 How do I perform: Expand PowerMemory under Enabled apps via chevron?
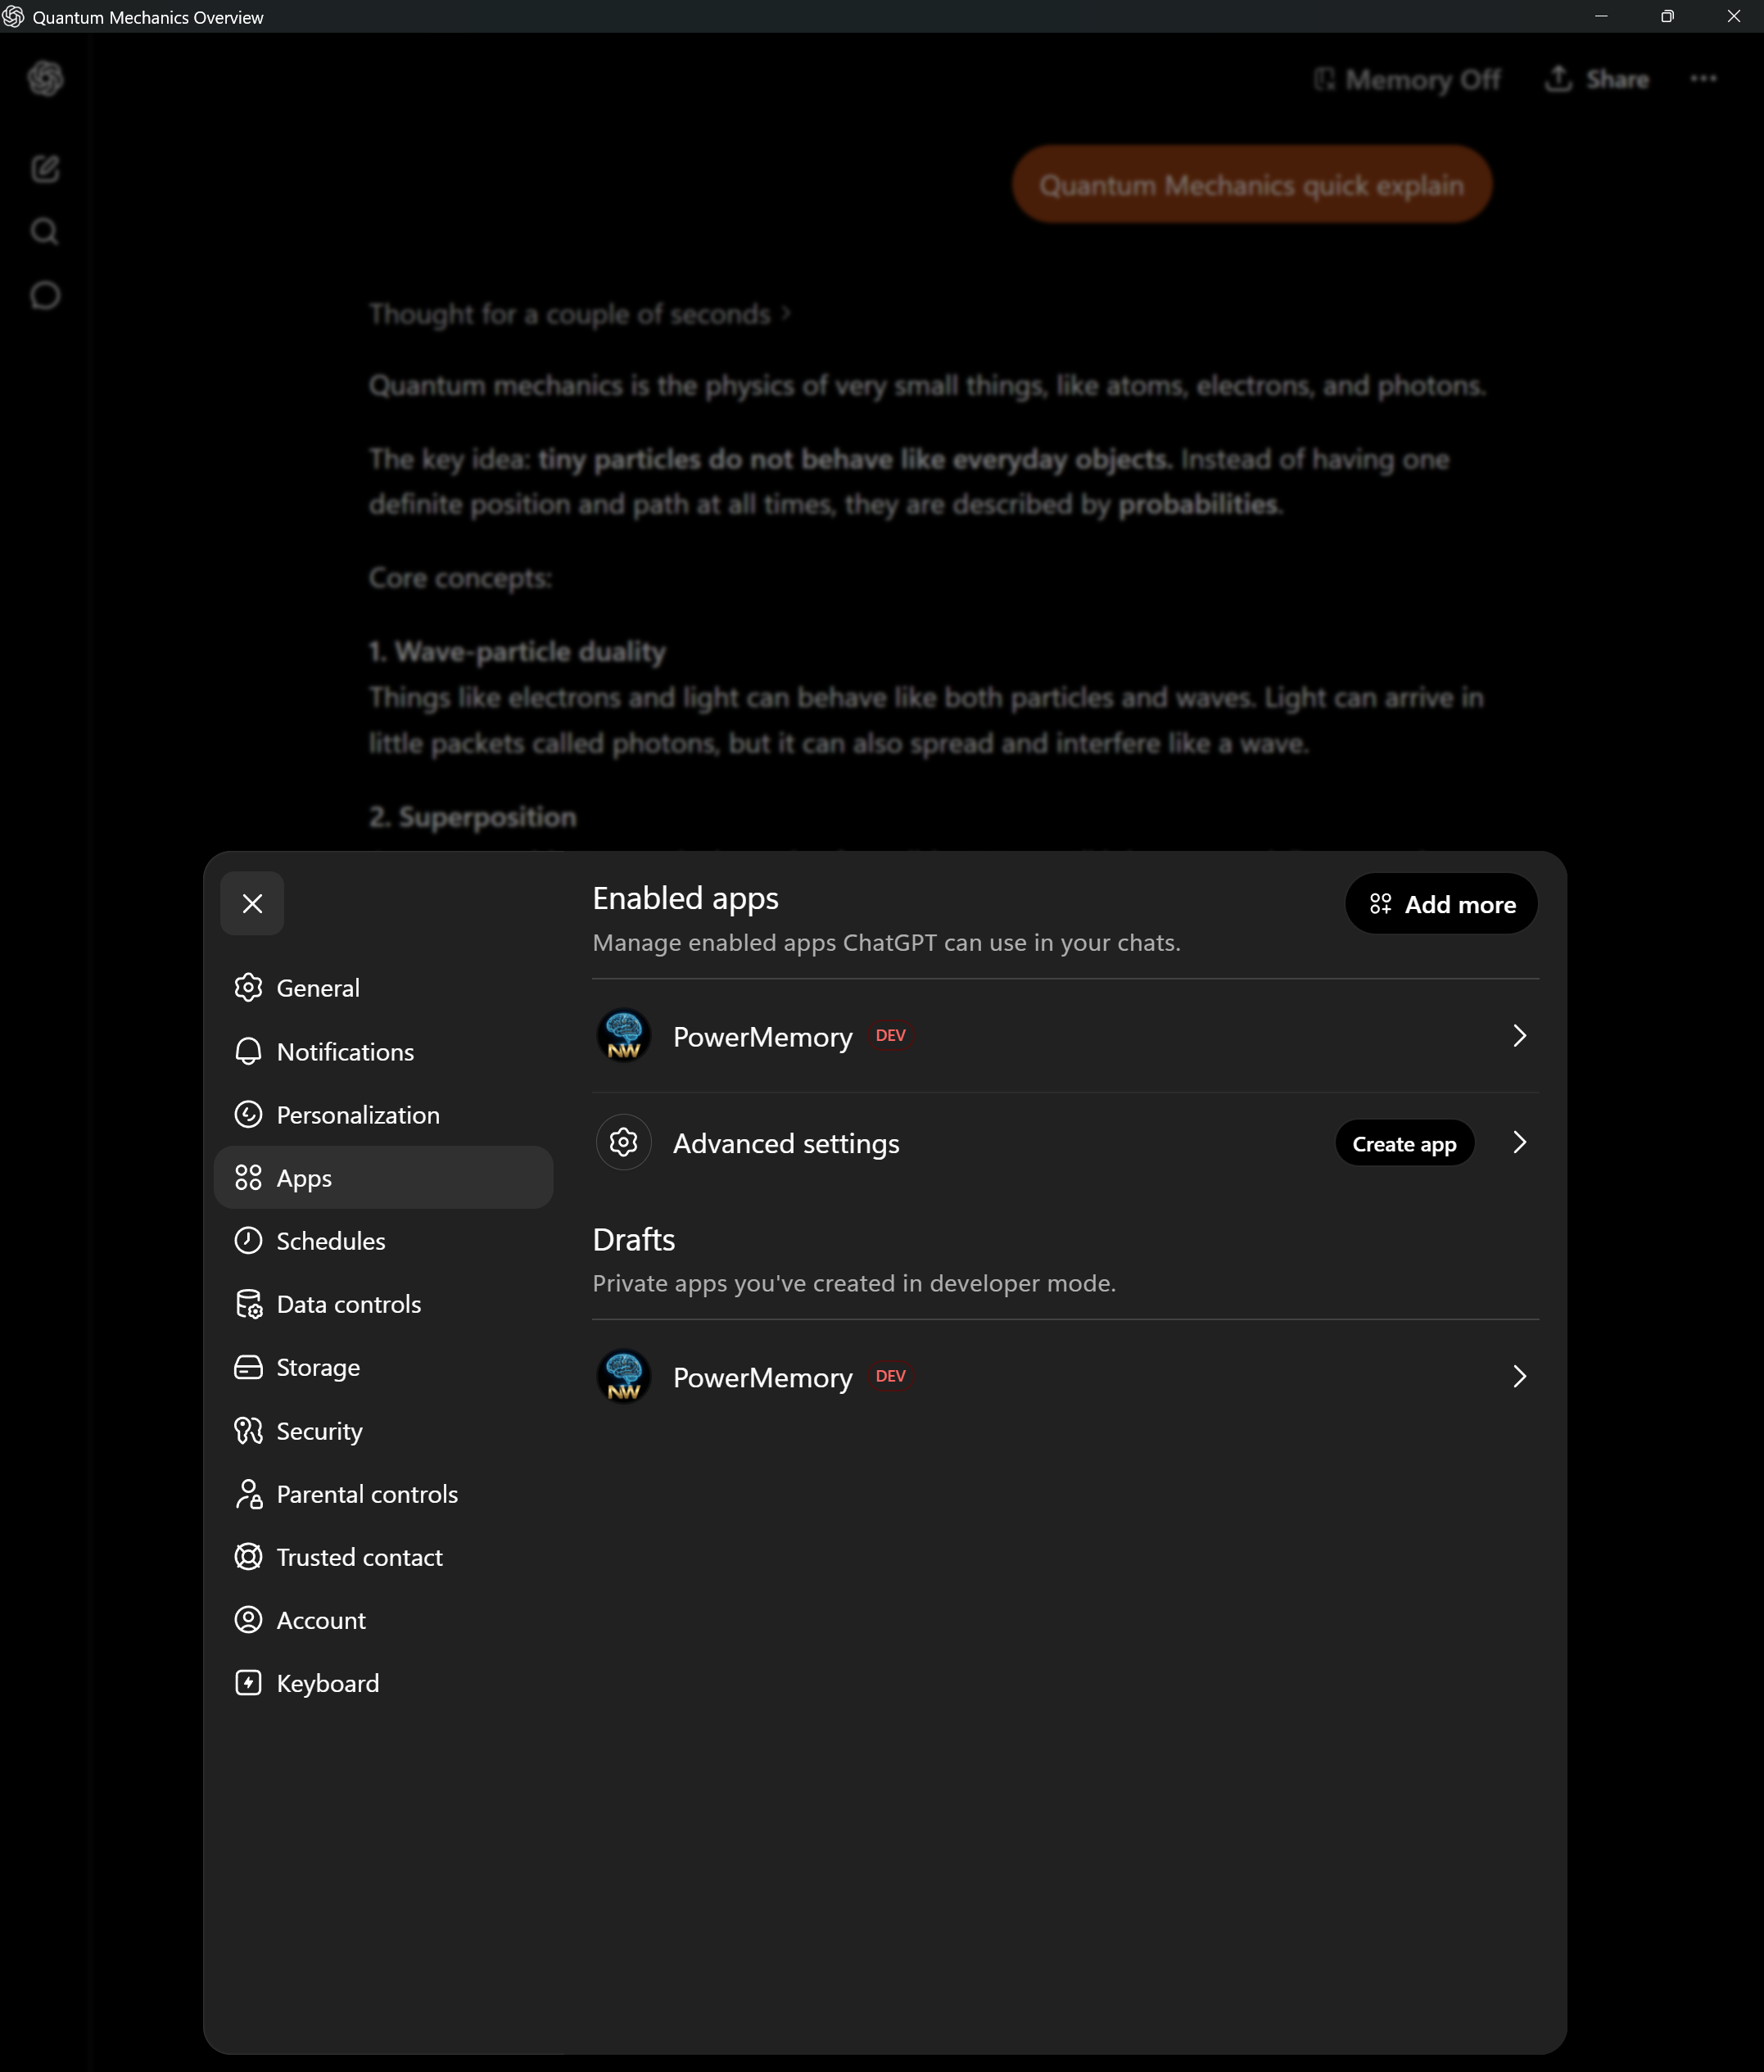click(x=1519, y=1036)
